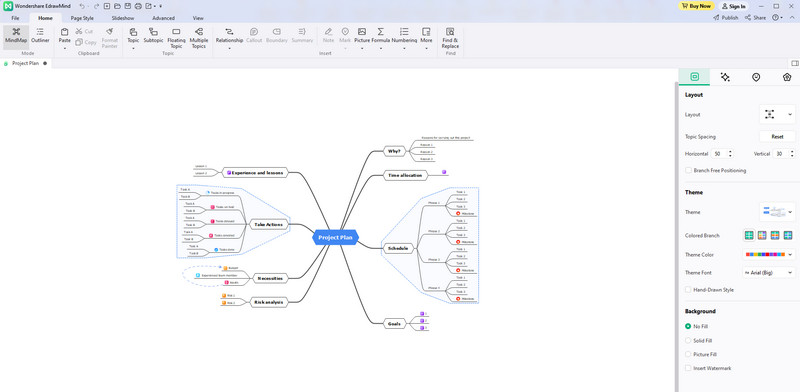Screen dimensions: 800x392
Task: Insert a Formula
Action: 381,38
